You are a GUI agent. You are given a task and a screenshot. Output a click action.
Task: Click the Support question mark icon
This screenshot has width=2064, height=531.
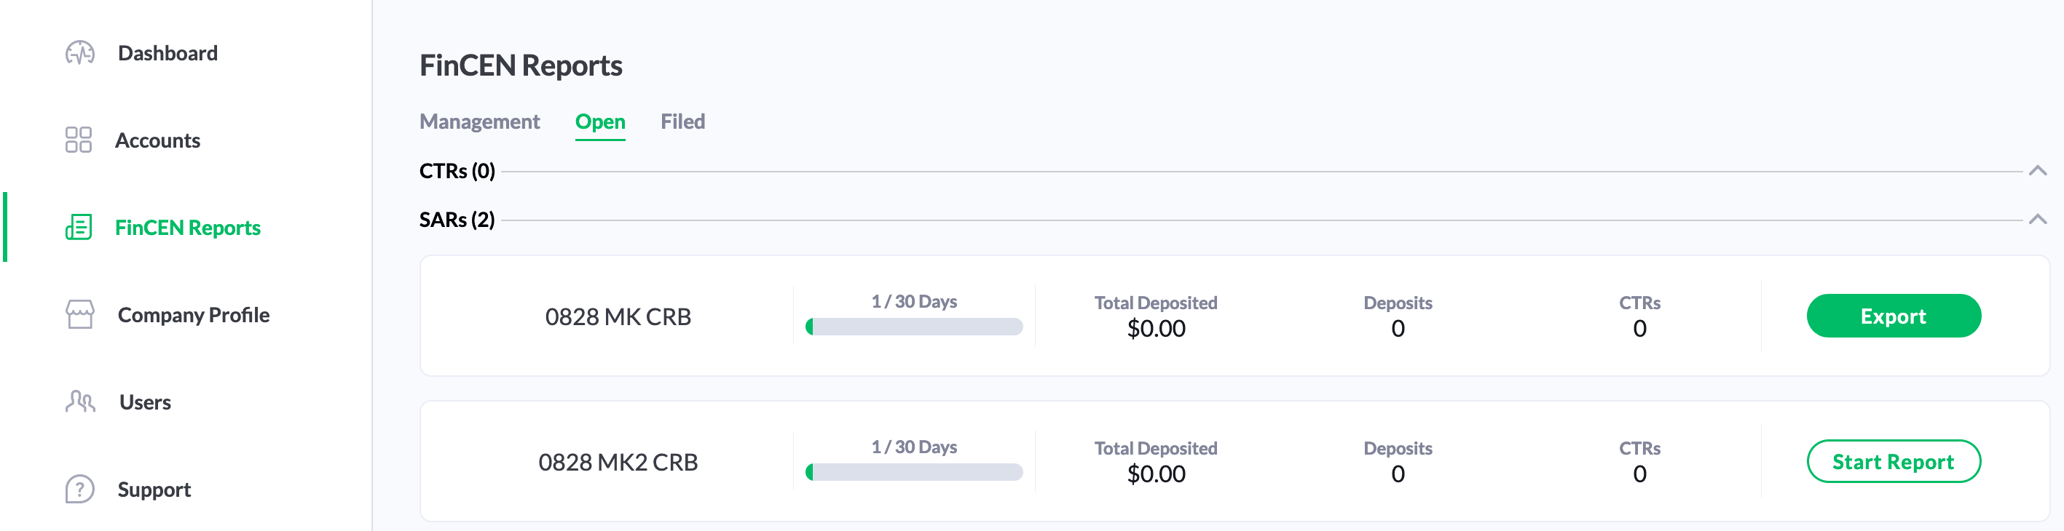tap(80, 489)
